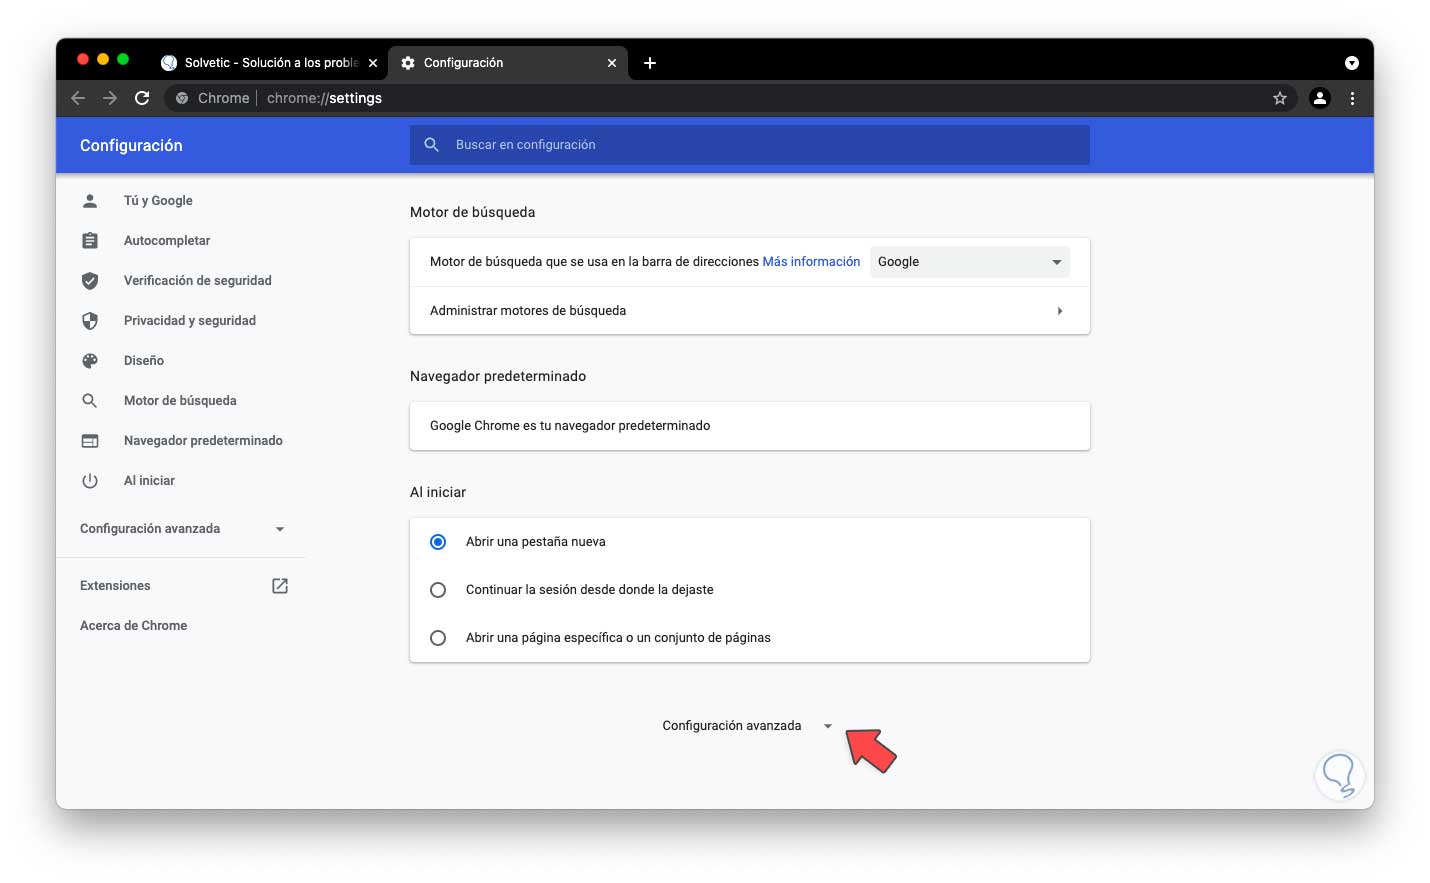Image resolution: width=1430 pixels, height=883 pixels.
Task: Open a new tab with plus icon
Action: [x=650, y=63]
